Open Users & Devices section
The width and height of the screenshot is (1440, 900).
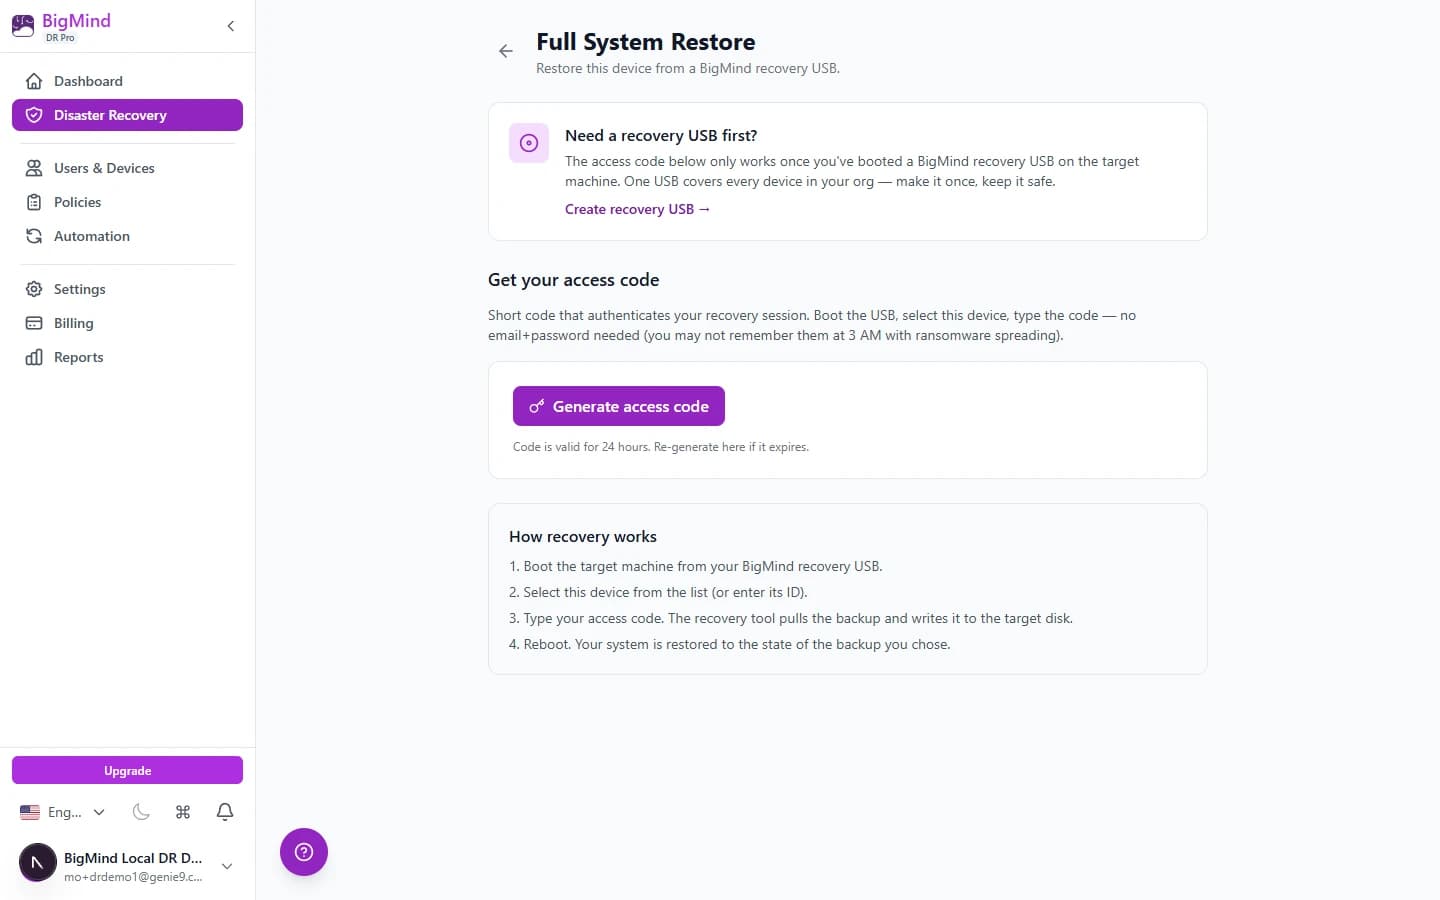127,168
